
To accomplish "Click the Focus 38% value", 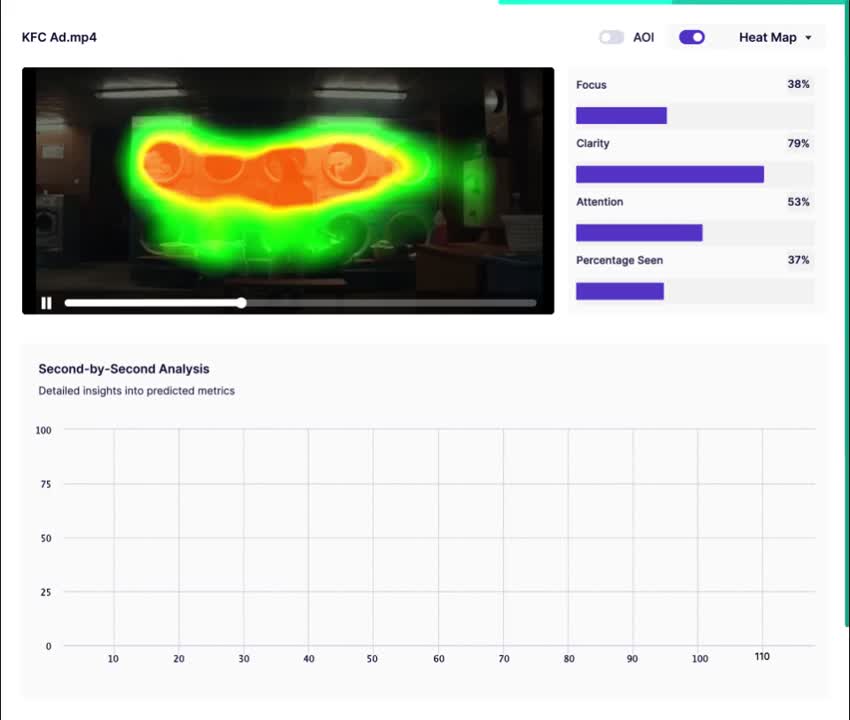I will (798, 84).
